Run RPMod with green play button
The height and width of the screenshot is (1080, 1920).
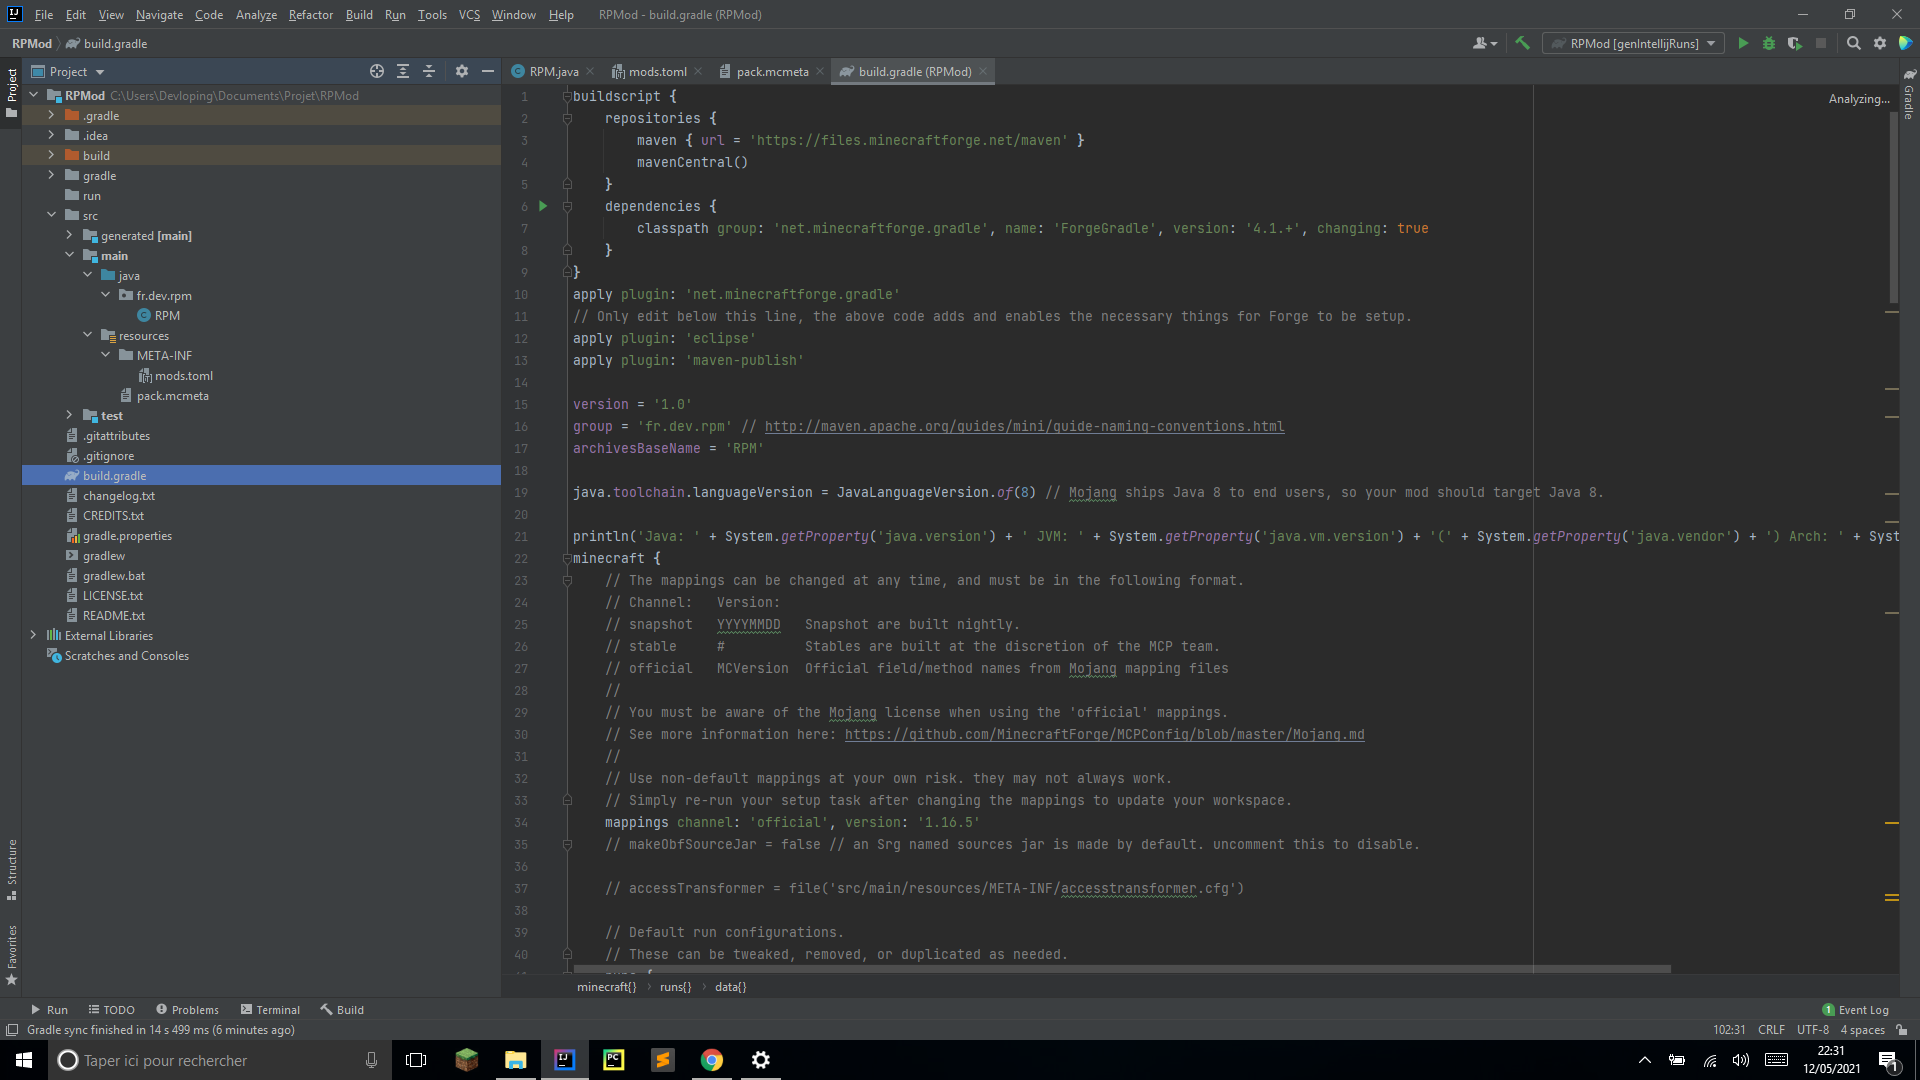[1743, 43]
